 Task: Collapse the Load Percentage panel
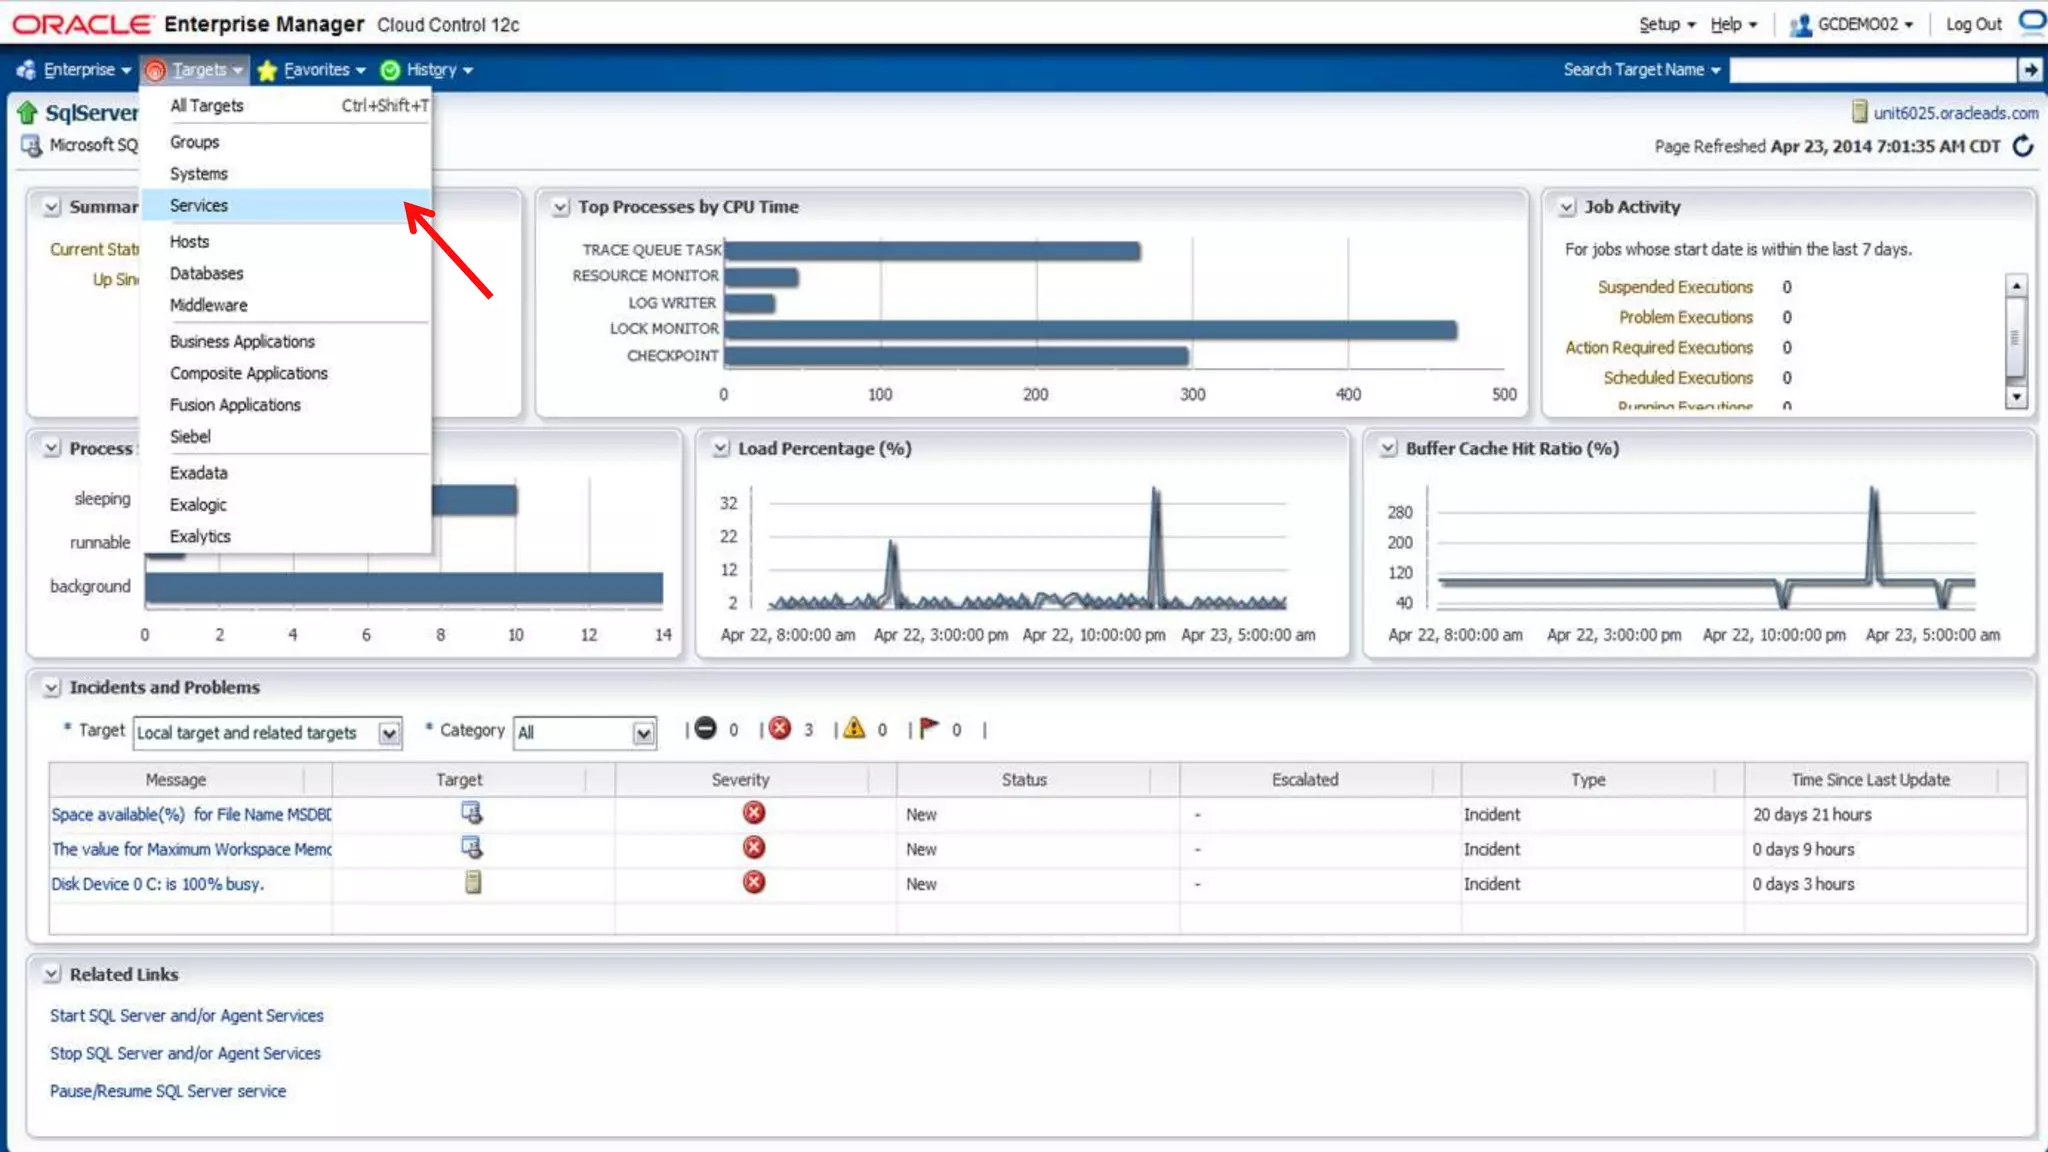click(720, 449)
